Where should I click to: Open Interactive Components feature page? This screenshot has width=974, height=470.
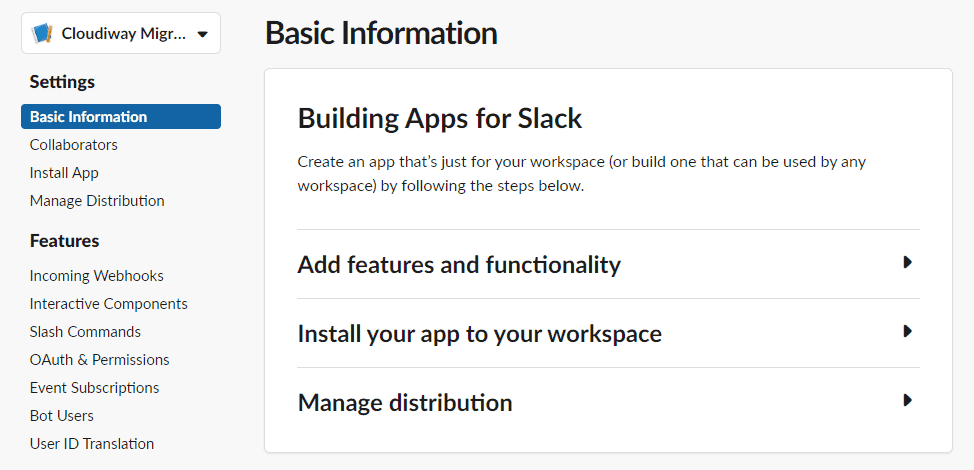click(x=109, y=304)
